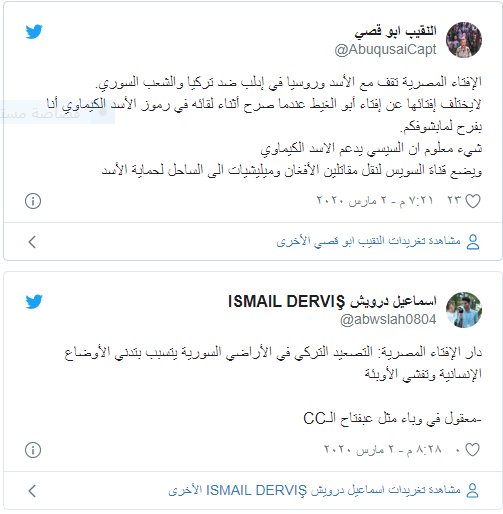Click the @abwslah0804 handle link
Screen dimensions: 503x514
point(388,320)
